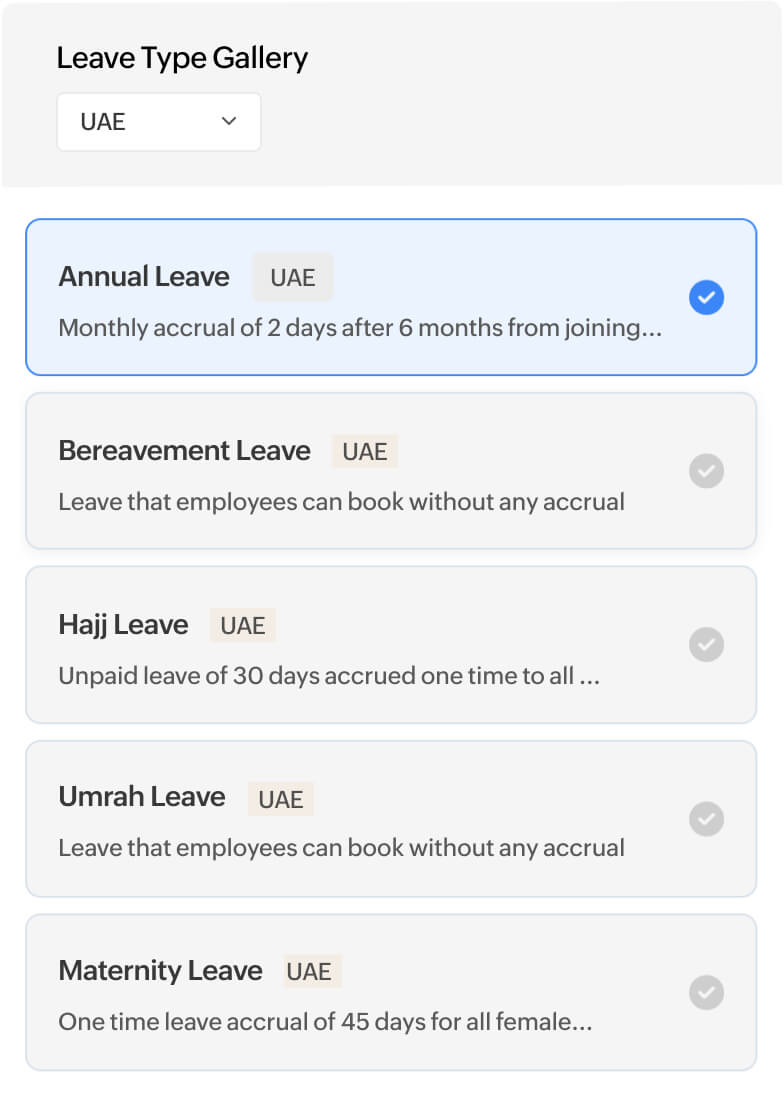This screenshot has width=784, height=1104.
Task: Enable the Umrah Leave checkmark circle
Action: click(x=706, y=819)
